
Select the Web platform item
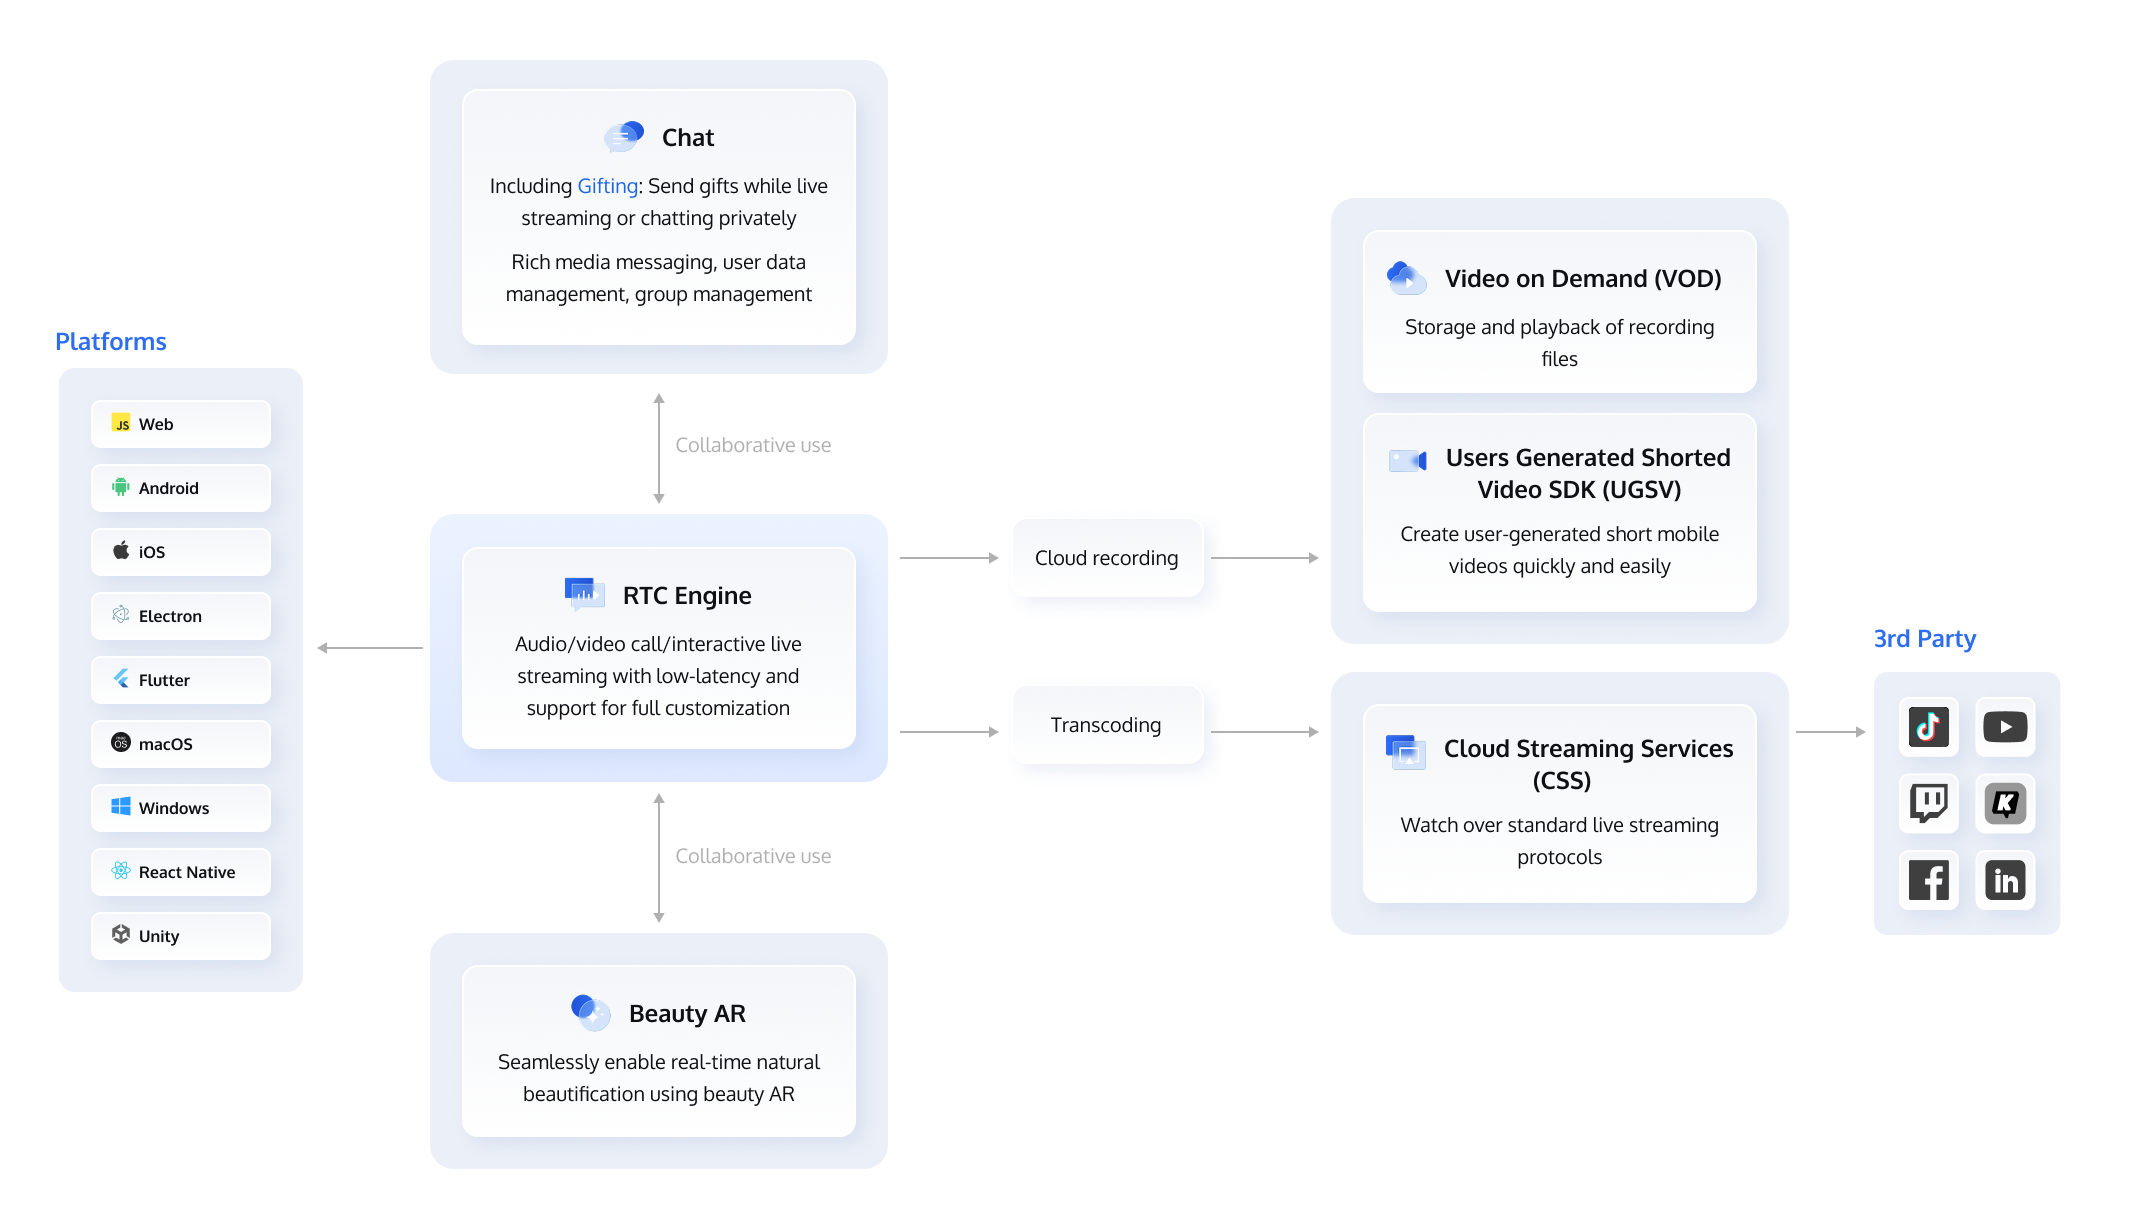(181, 424)
